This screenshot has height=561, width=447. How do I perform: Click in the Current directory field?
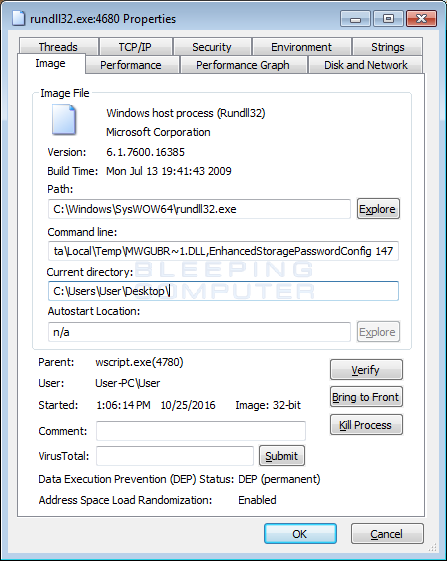(x=223, y=291)
